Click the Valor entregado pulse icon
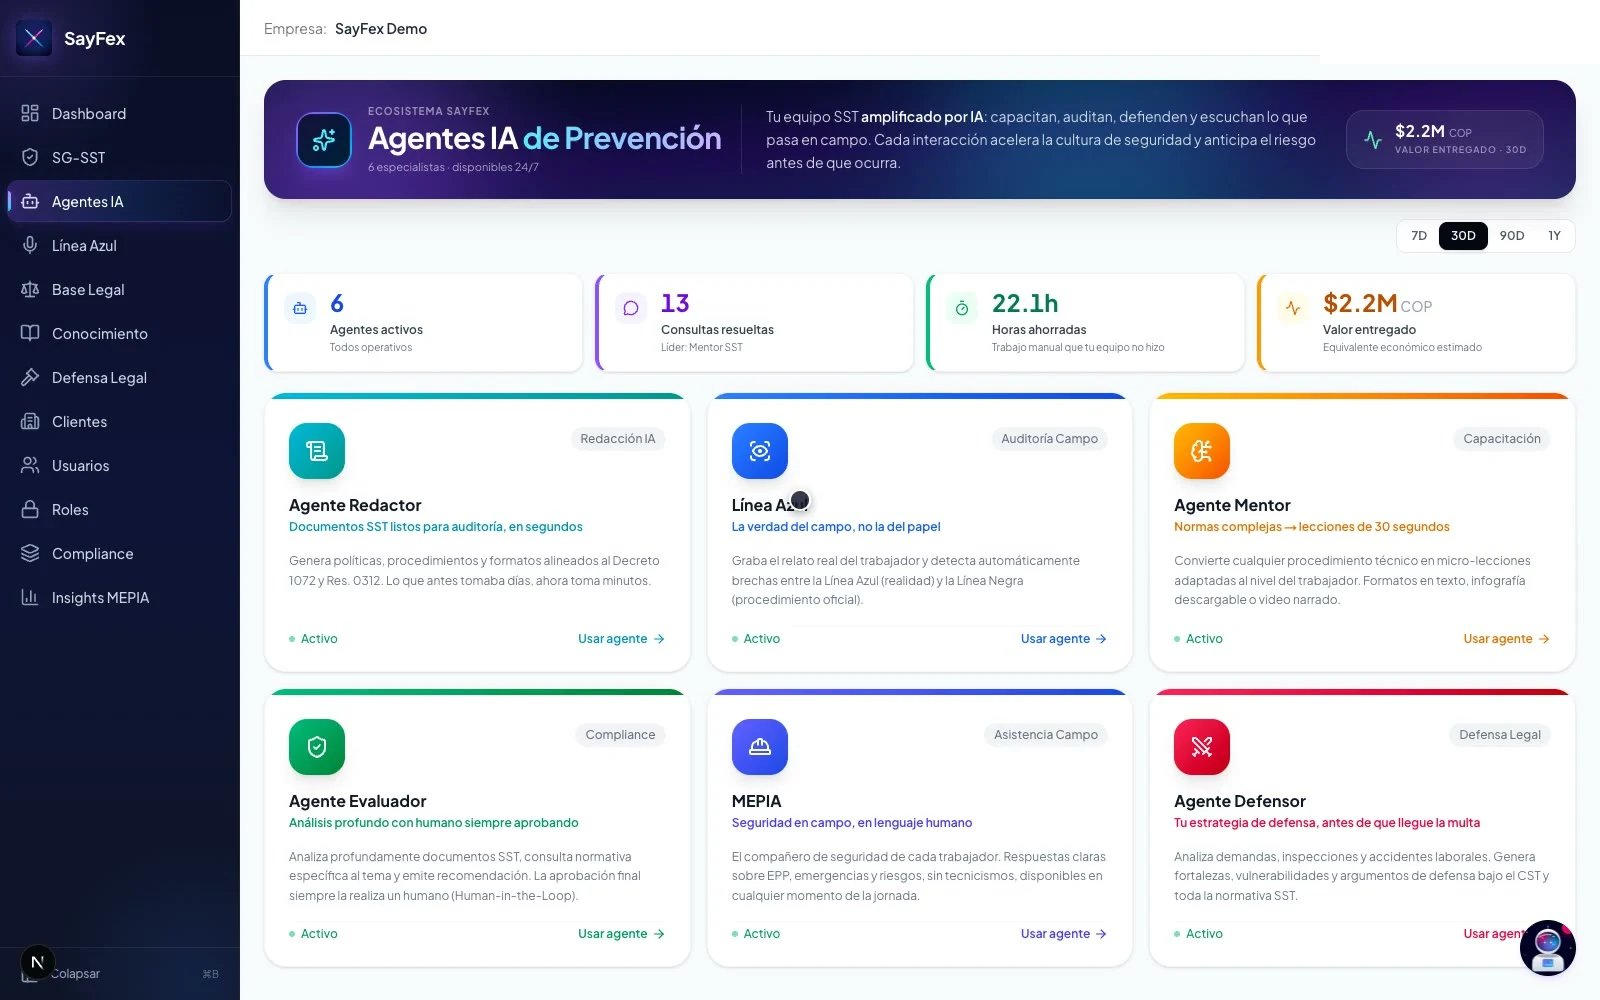This screenshot has height=1000, width=1600. click(1293, 308)
